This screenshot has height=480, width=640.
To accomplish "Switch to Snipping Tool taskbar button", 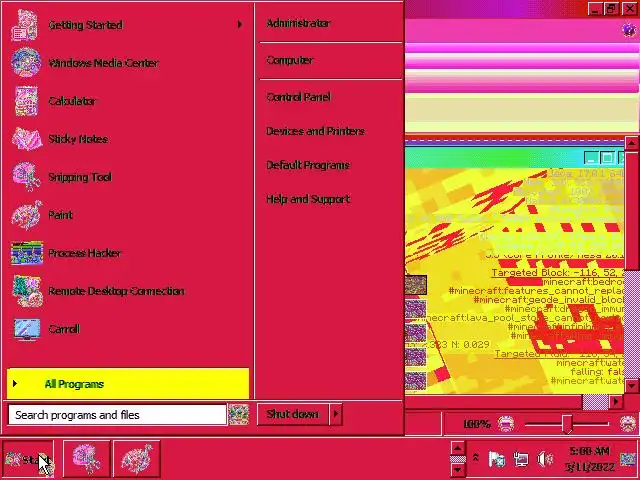I will (x=87, y=459).
